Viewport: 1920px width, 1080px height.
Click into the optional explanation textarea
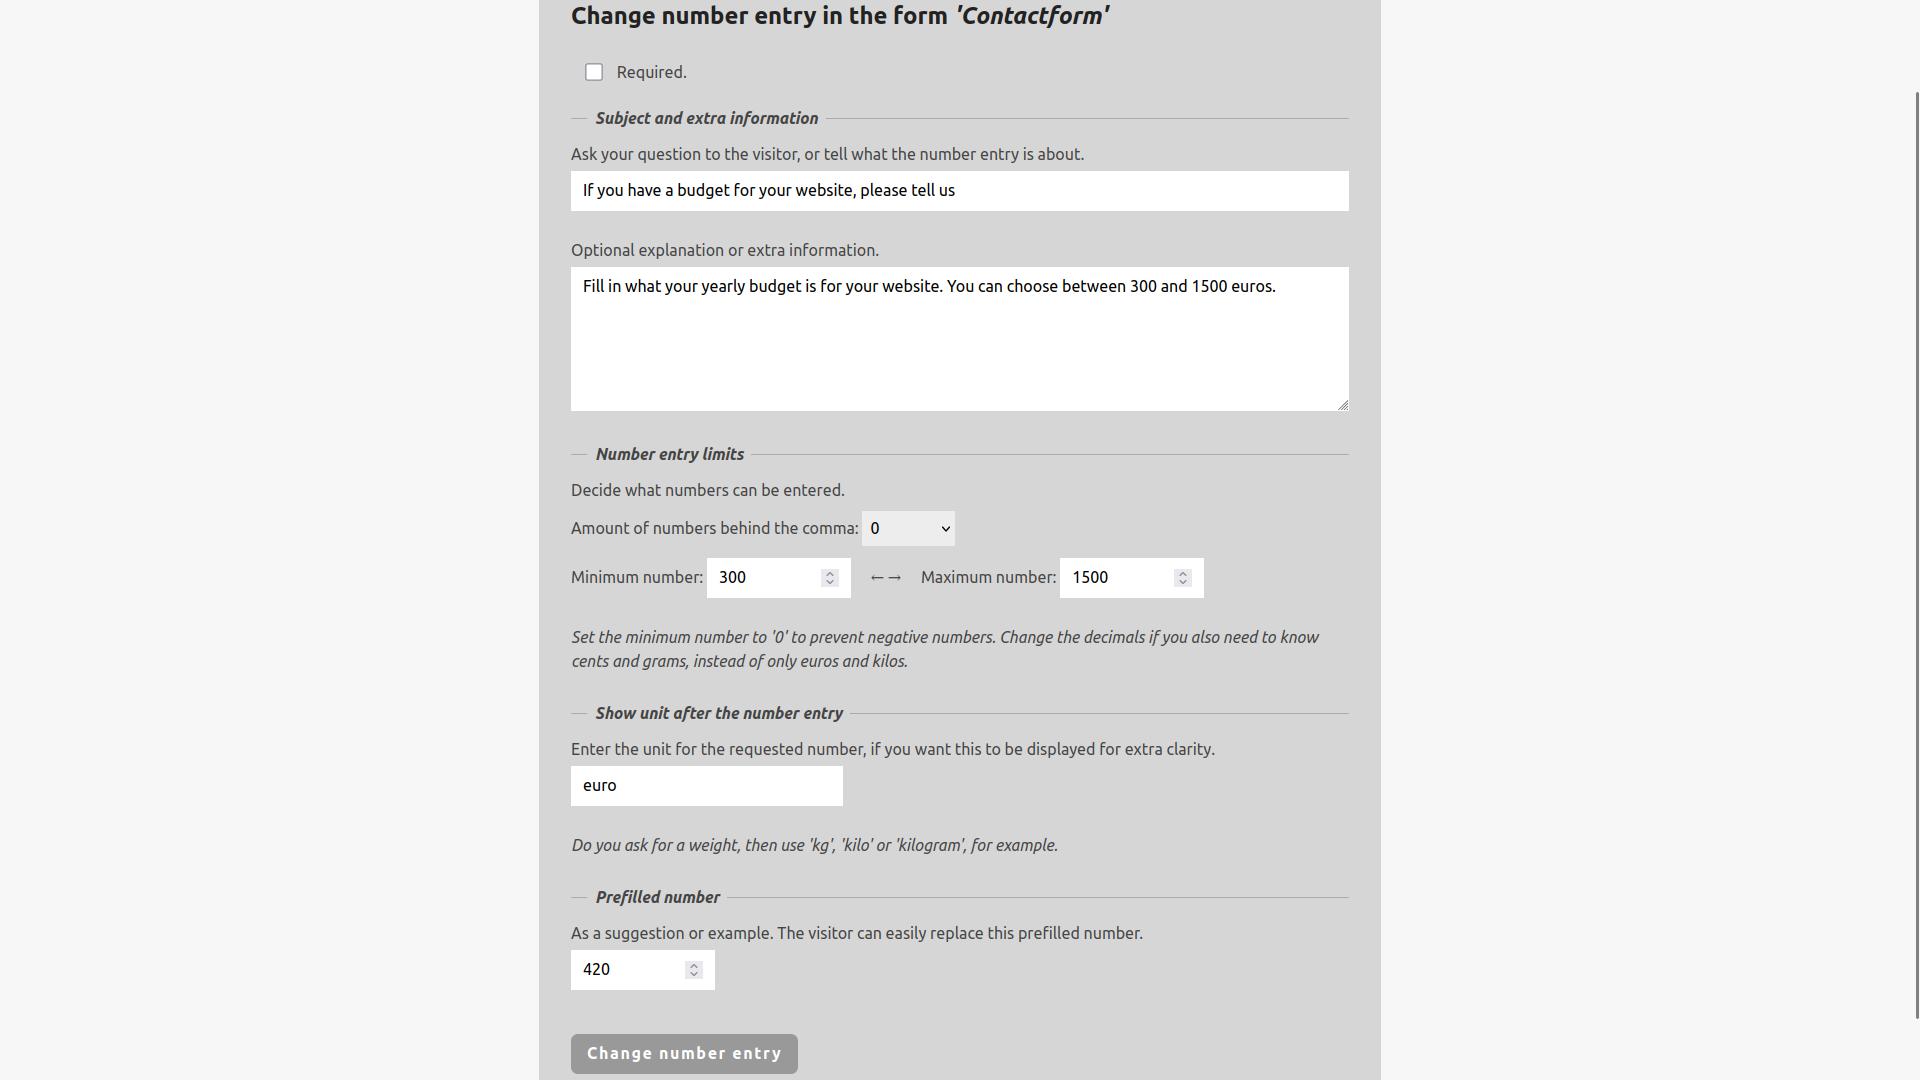[x=960, y=339]
